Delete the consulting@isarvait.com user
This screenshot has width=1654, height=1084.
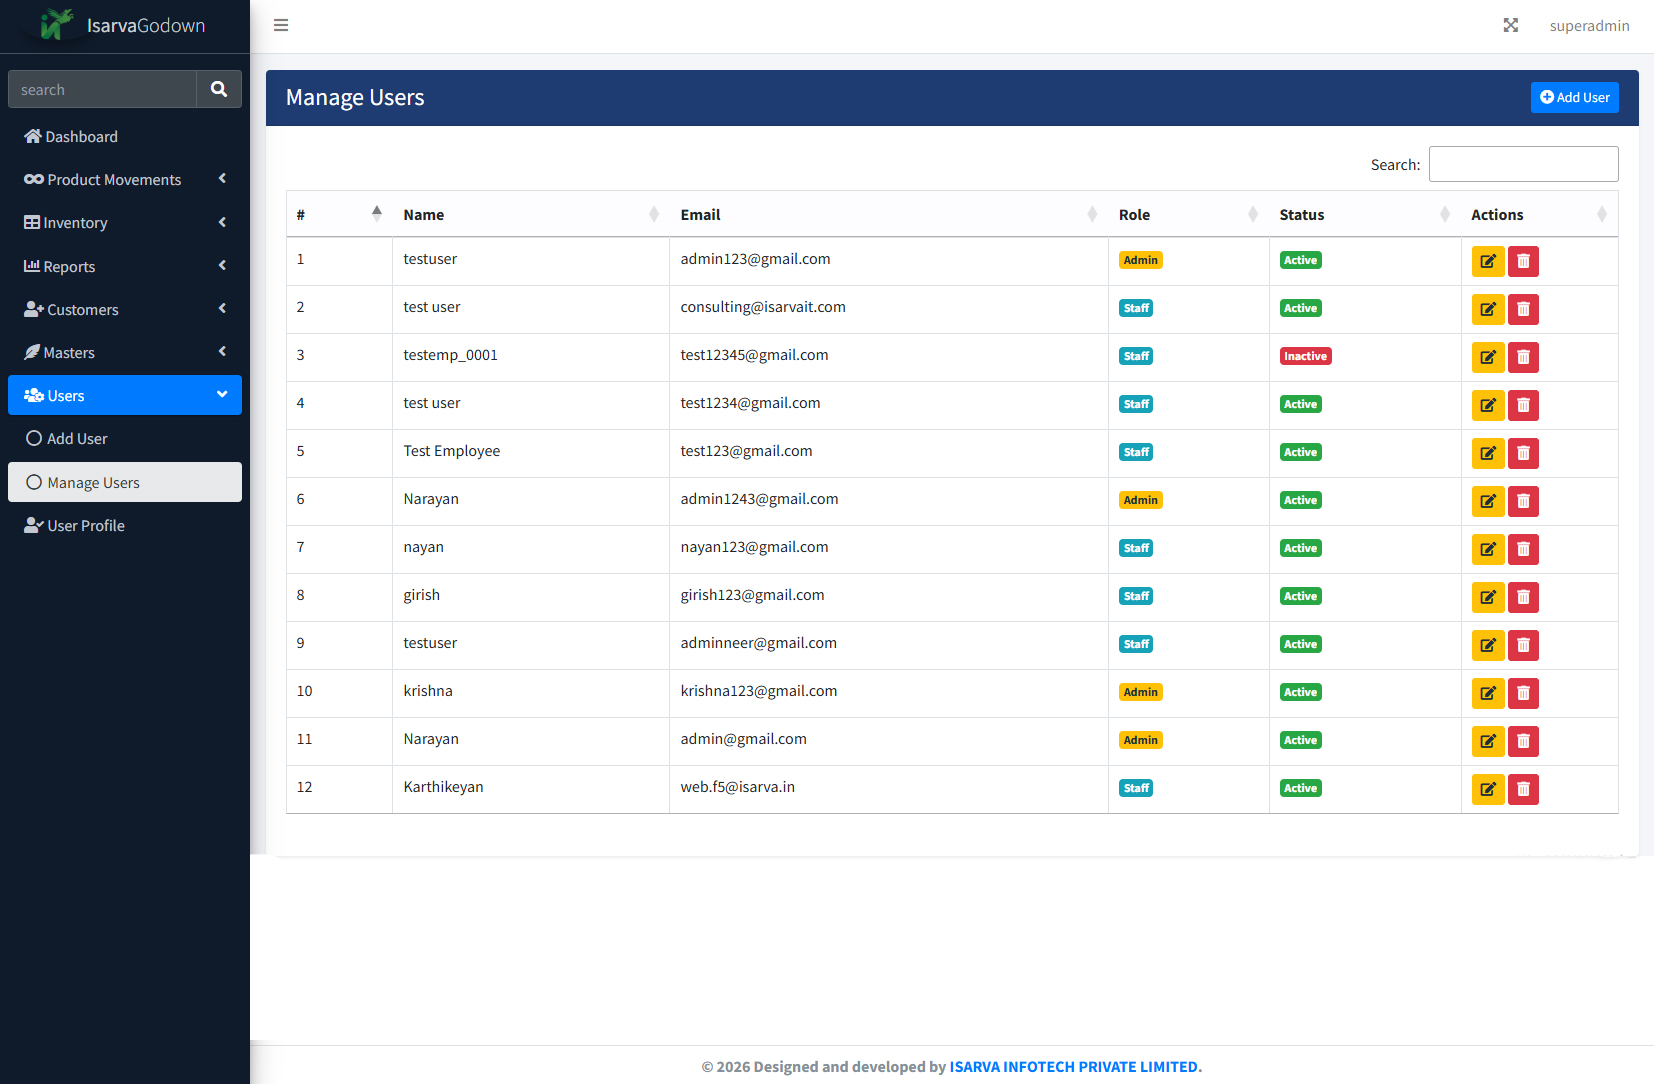(x=1523, y=309)
